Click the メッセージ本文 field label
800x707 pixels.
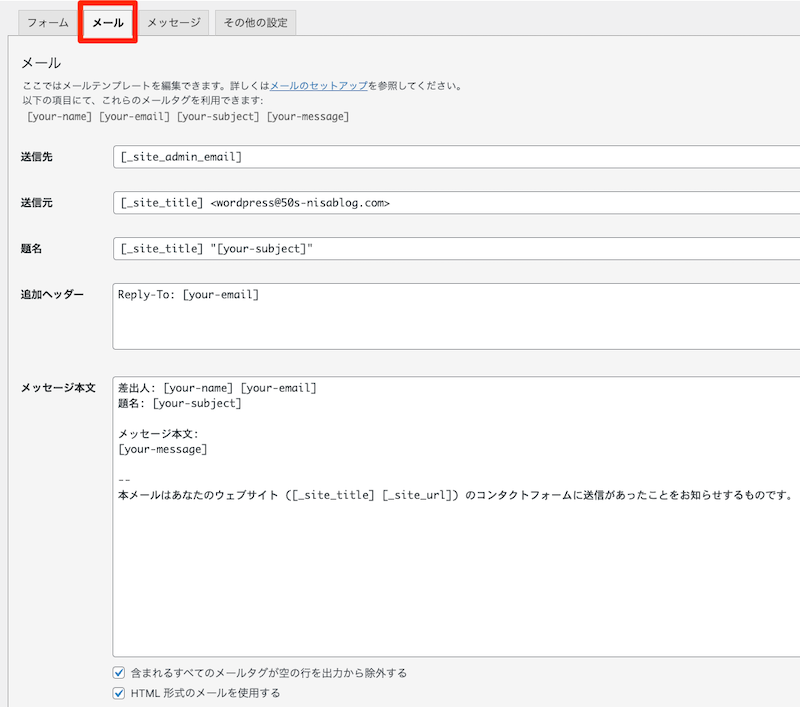coord(58,388)
